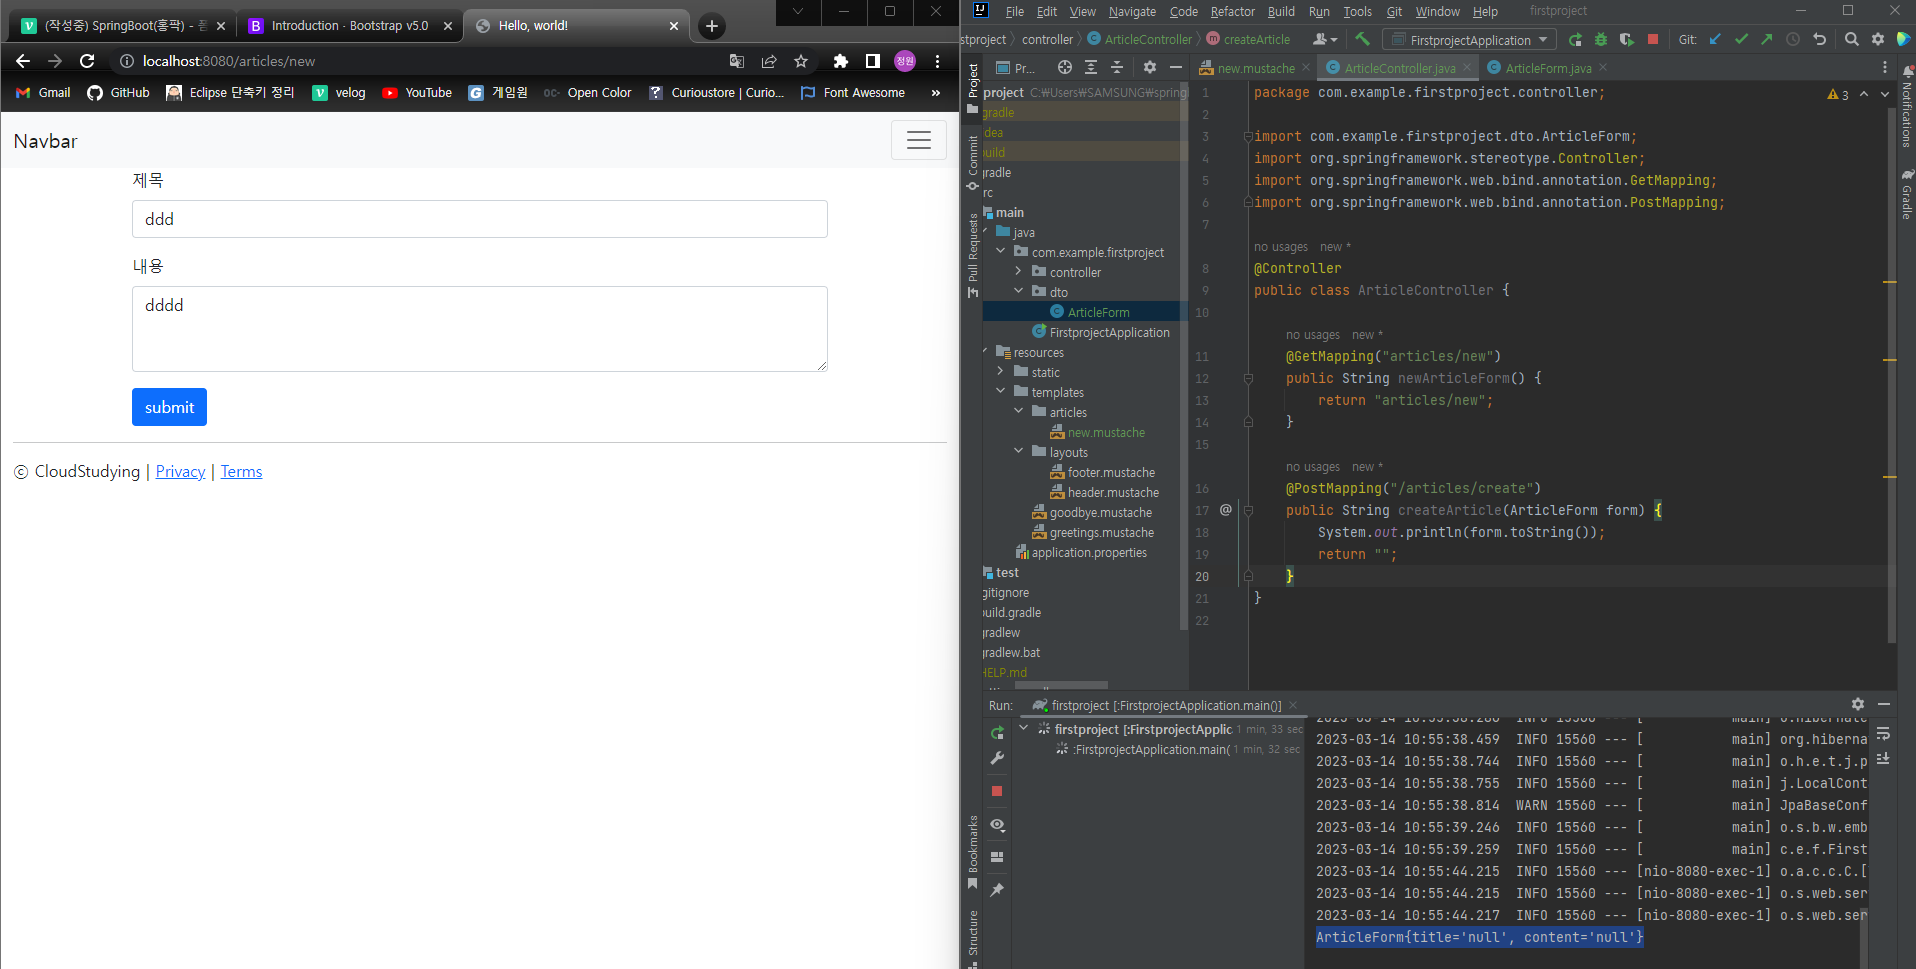Open the Git menu in the menu bar
The height and width of the screenshot is (969, 1916).
click(1394, 11)
